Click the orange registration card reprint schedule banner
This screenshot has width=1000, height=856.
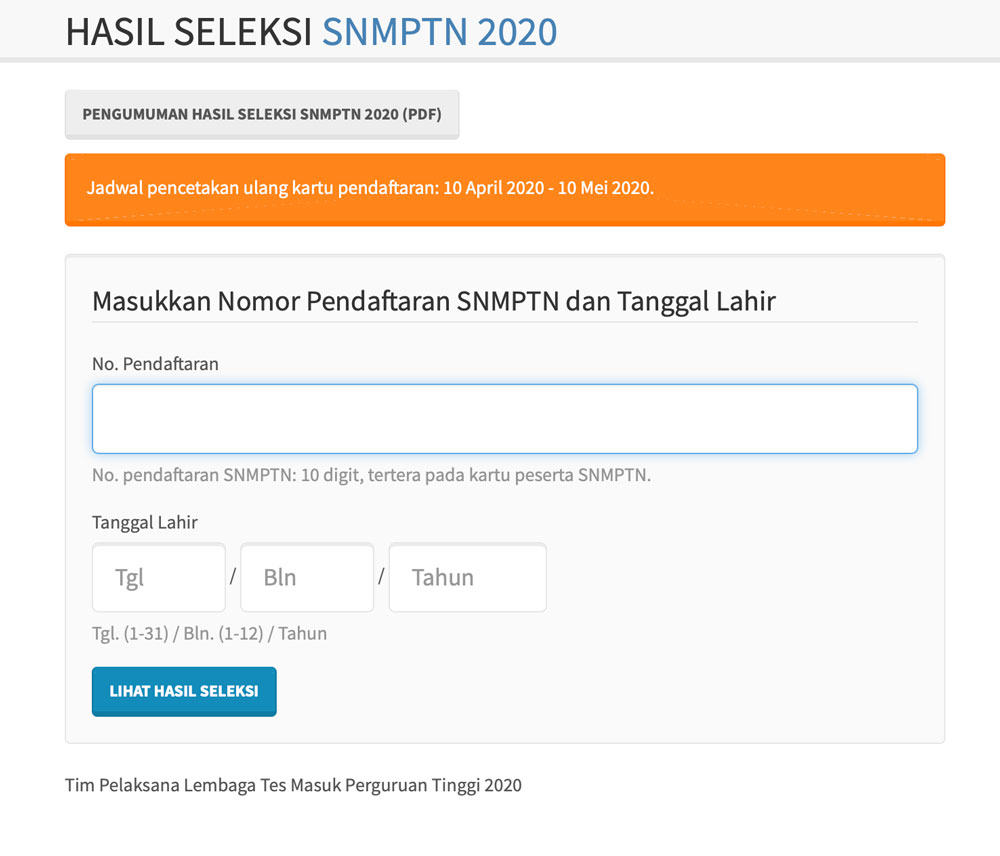(x=505, y=189)
